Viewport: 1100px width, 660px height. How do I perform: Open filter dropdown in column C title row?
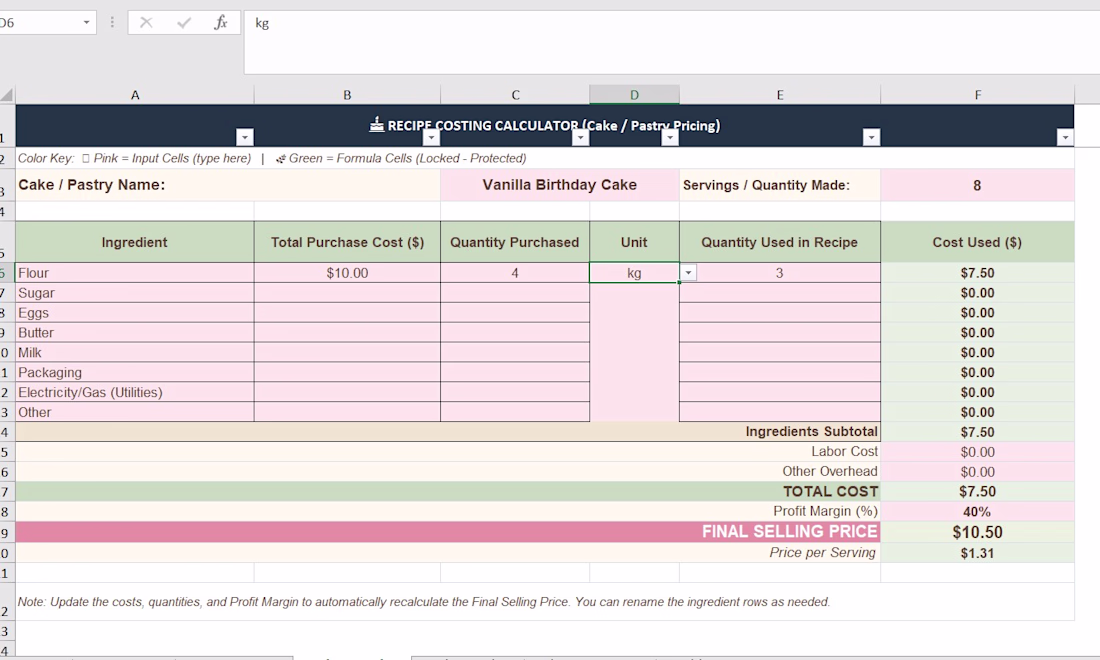[x=580, y=137]
